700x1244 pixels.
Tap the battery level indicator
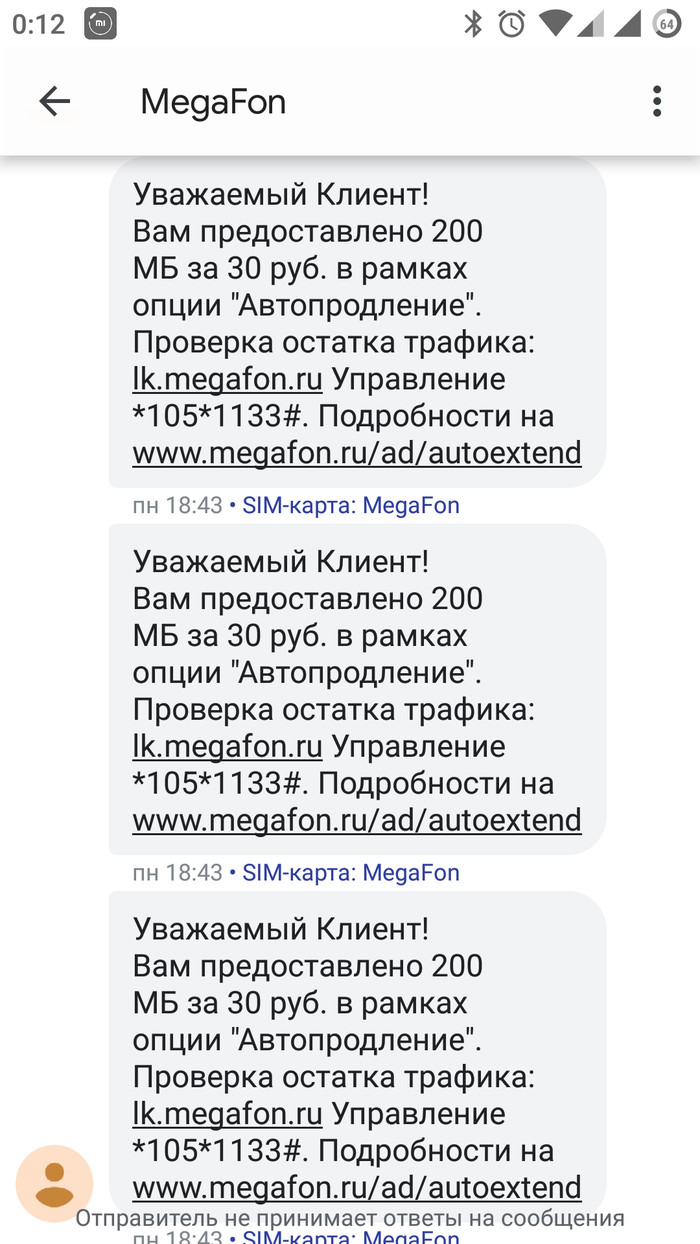click(667, 24)
